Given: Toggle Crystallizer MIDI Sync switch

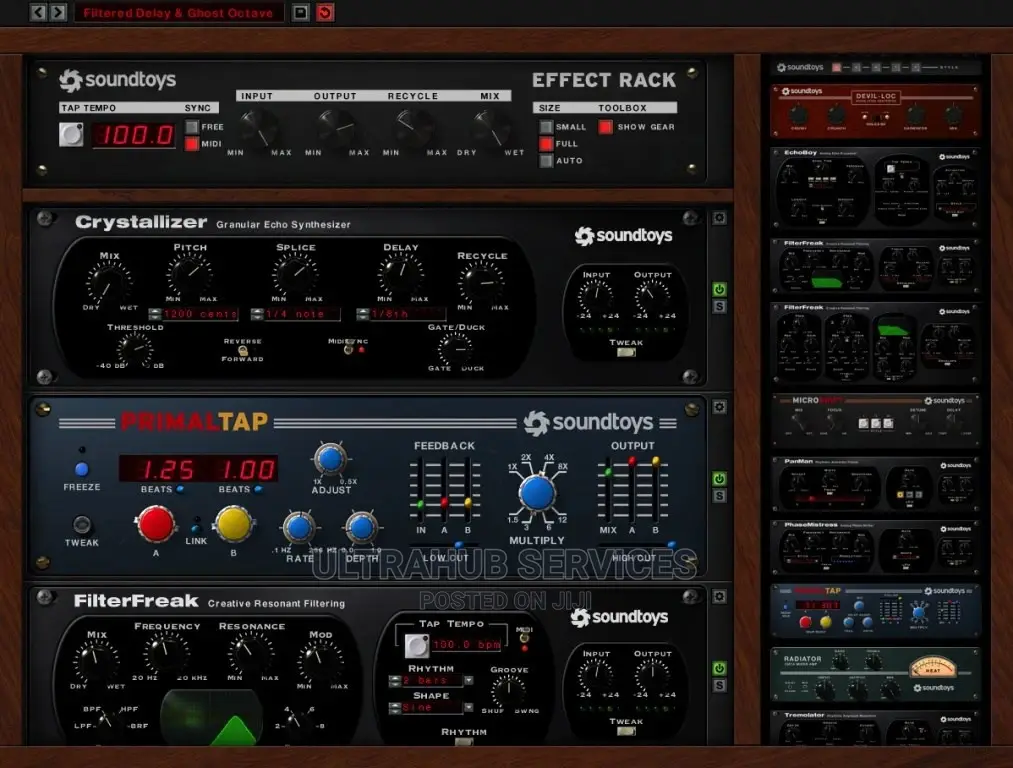Looking at the screenshot, I should pos(349,349).
